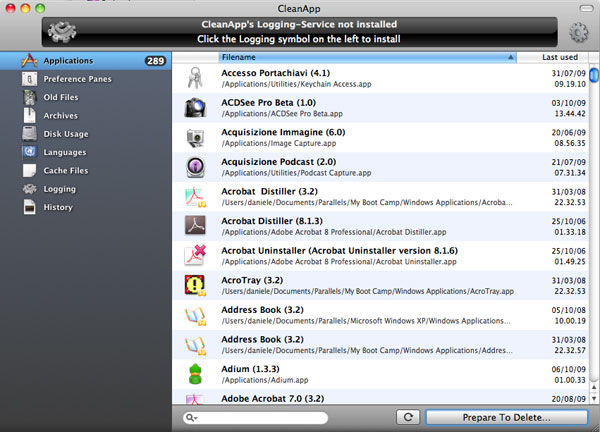Select Cache Files sidebar icon
Image resolution: width=600 pixels, height=432 pixels.
click(29, 170)
